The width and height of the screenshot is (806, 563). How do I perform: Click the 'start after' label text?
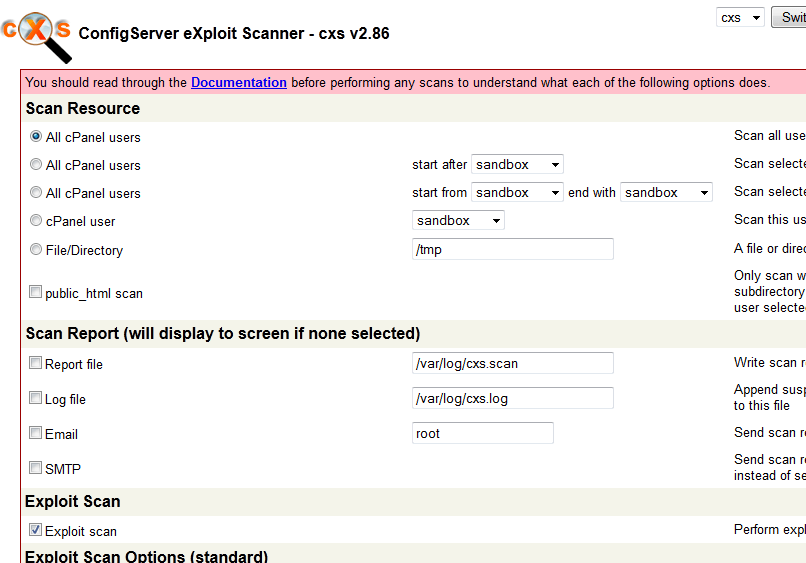point(439,165)
